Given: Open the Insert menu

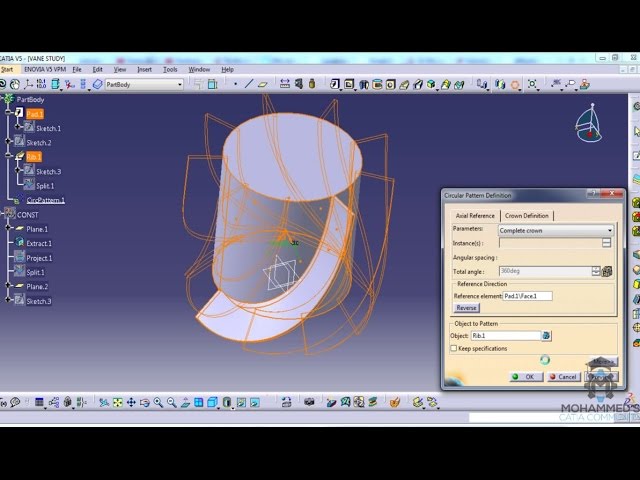Looking at the screenshot, I should point(144,70).
